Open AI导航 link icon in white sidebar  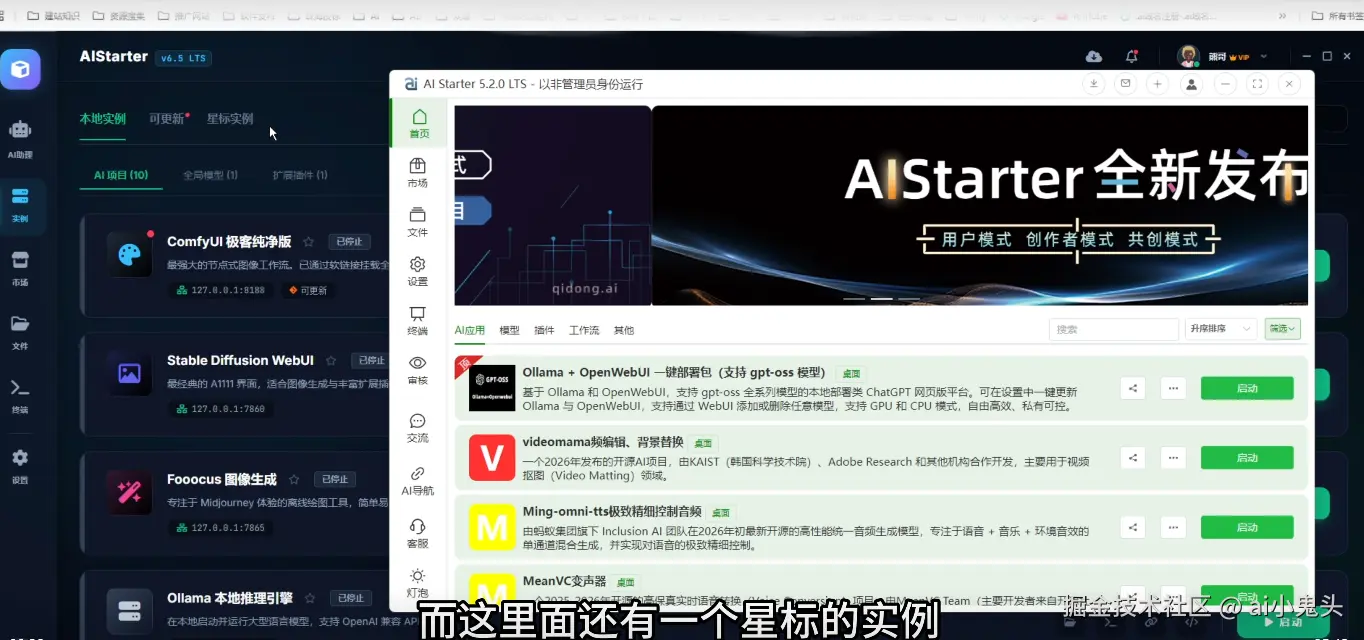click(x=418, y=481)
